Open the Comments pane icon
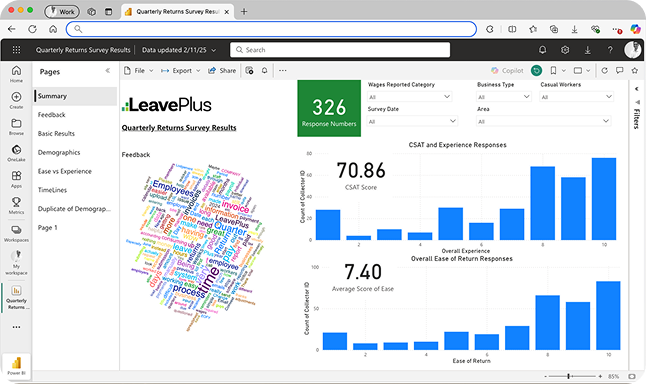The width and height of the screenshot is (646, 384). (620, 70)
